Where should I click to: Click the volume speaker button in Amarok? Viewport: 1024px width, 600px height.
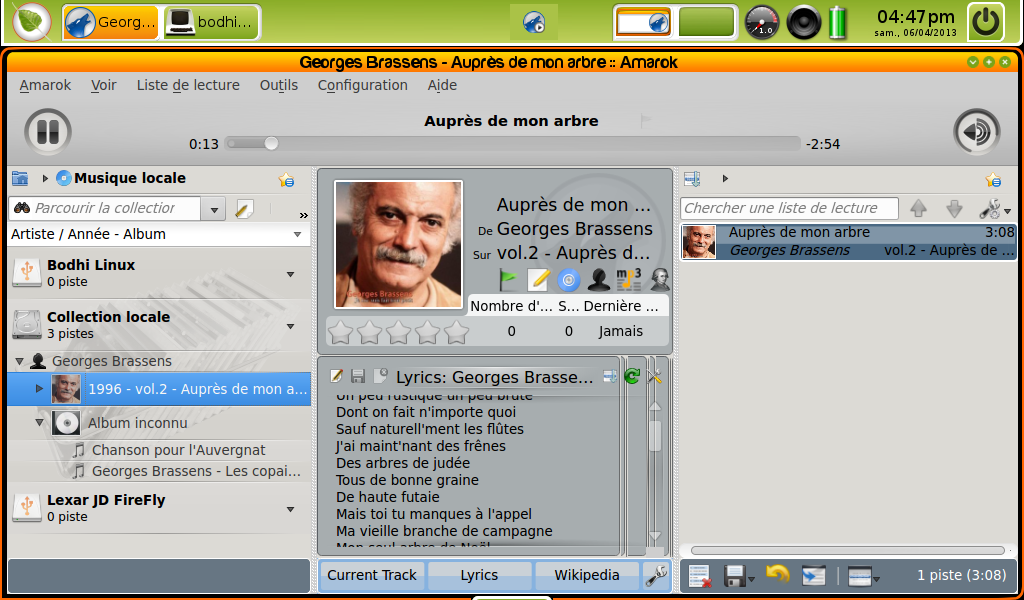coord(976,132)
